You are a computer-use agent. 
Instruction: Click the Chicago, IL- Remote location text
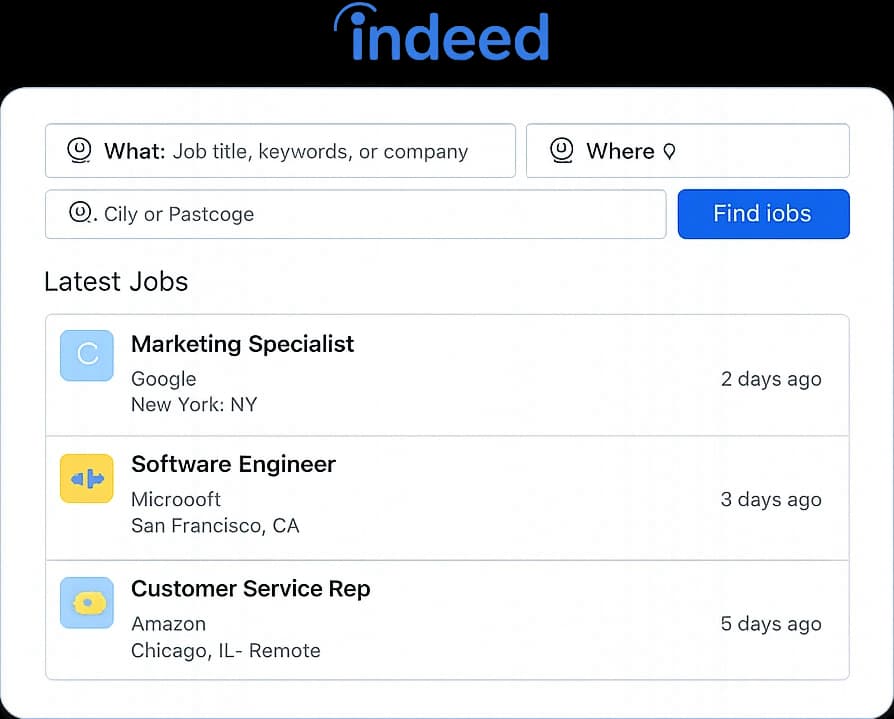click(225, 650)
